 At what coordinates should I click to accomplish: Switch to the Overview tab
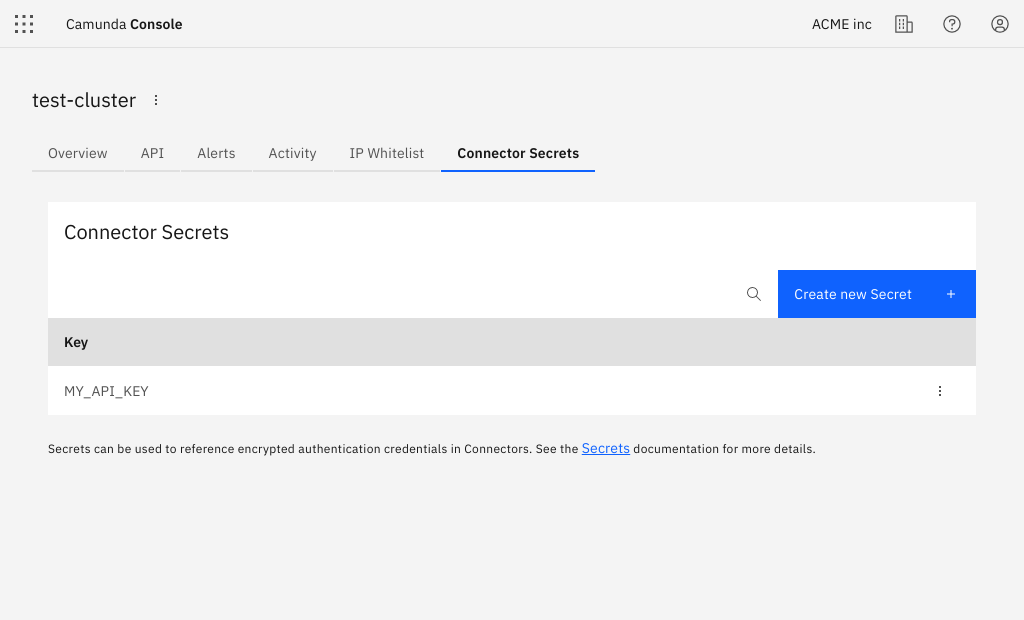tap(78, 153)
